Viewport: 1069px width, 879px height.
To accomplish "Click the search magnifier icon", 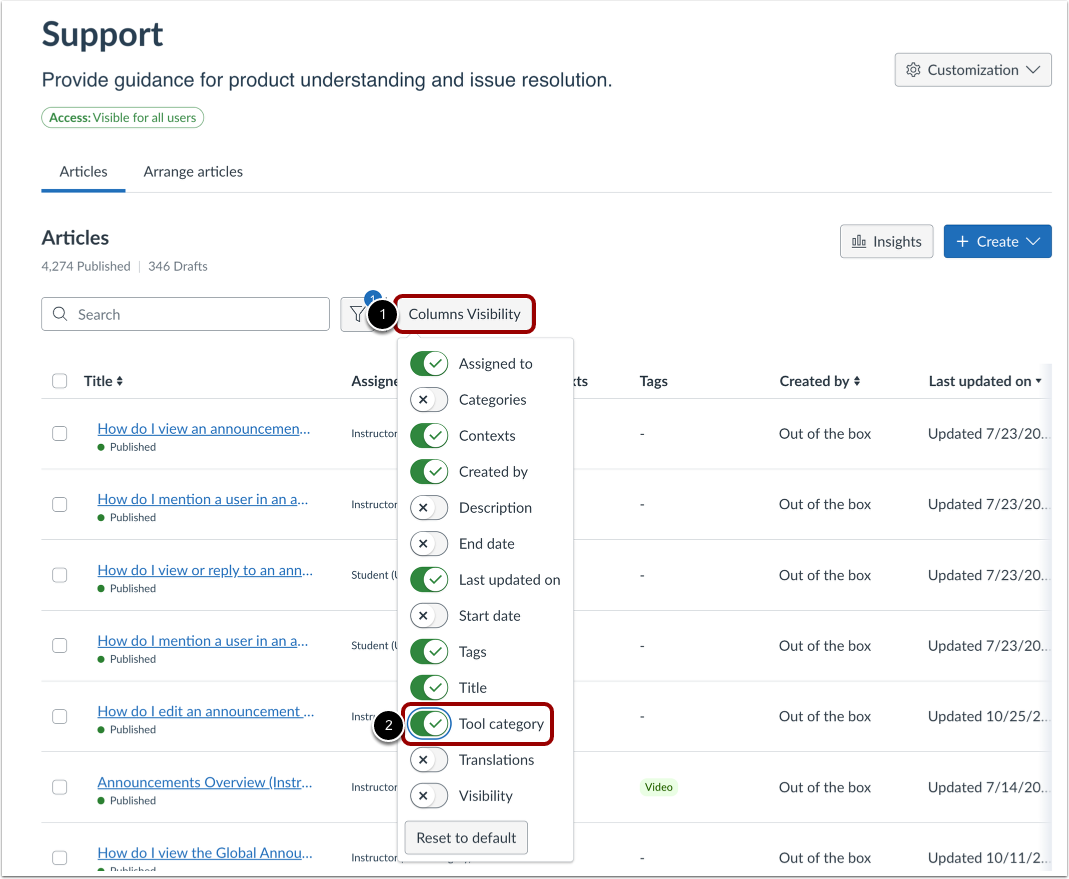I will coord(61,315).
